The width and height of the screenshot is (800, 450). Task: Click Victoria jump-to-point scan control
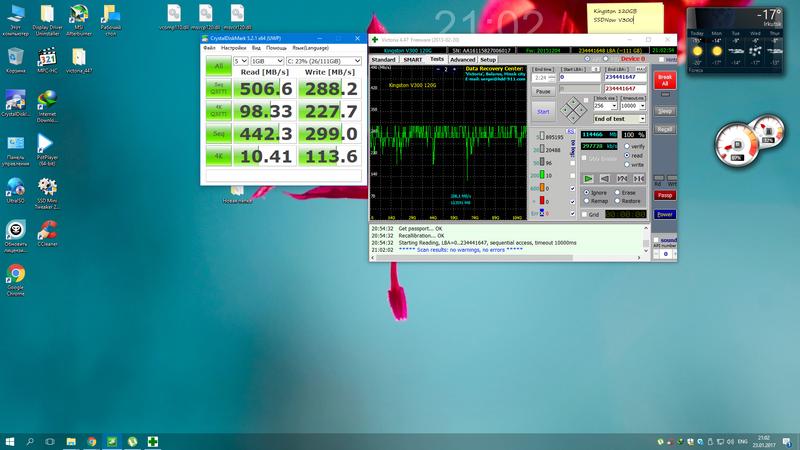[x=639, y=179]
